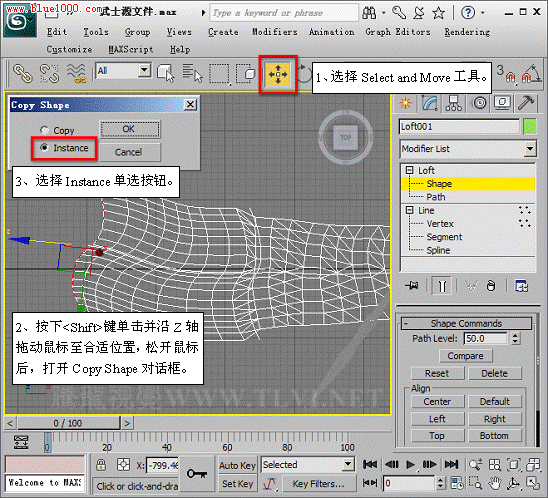Click the Select and Link chain icon
The width and height of the screenshot is (548, 498).
coord(22,73)
